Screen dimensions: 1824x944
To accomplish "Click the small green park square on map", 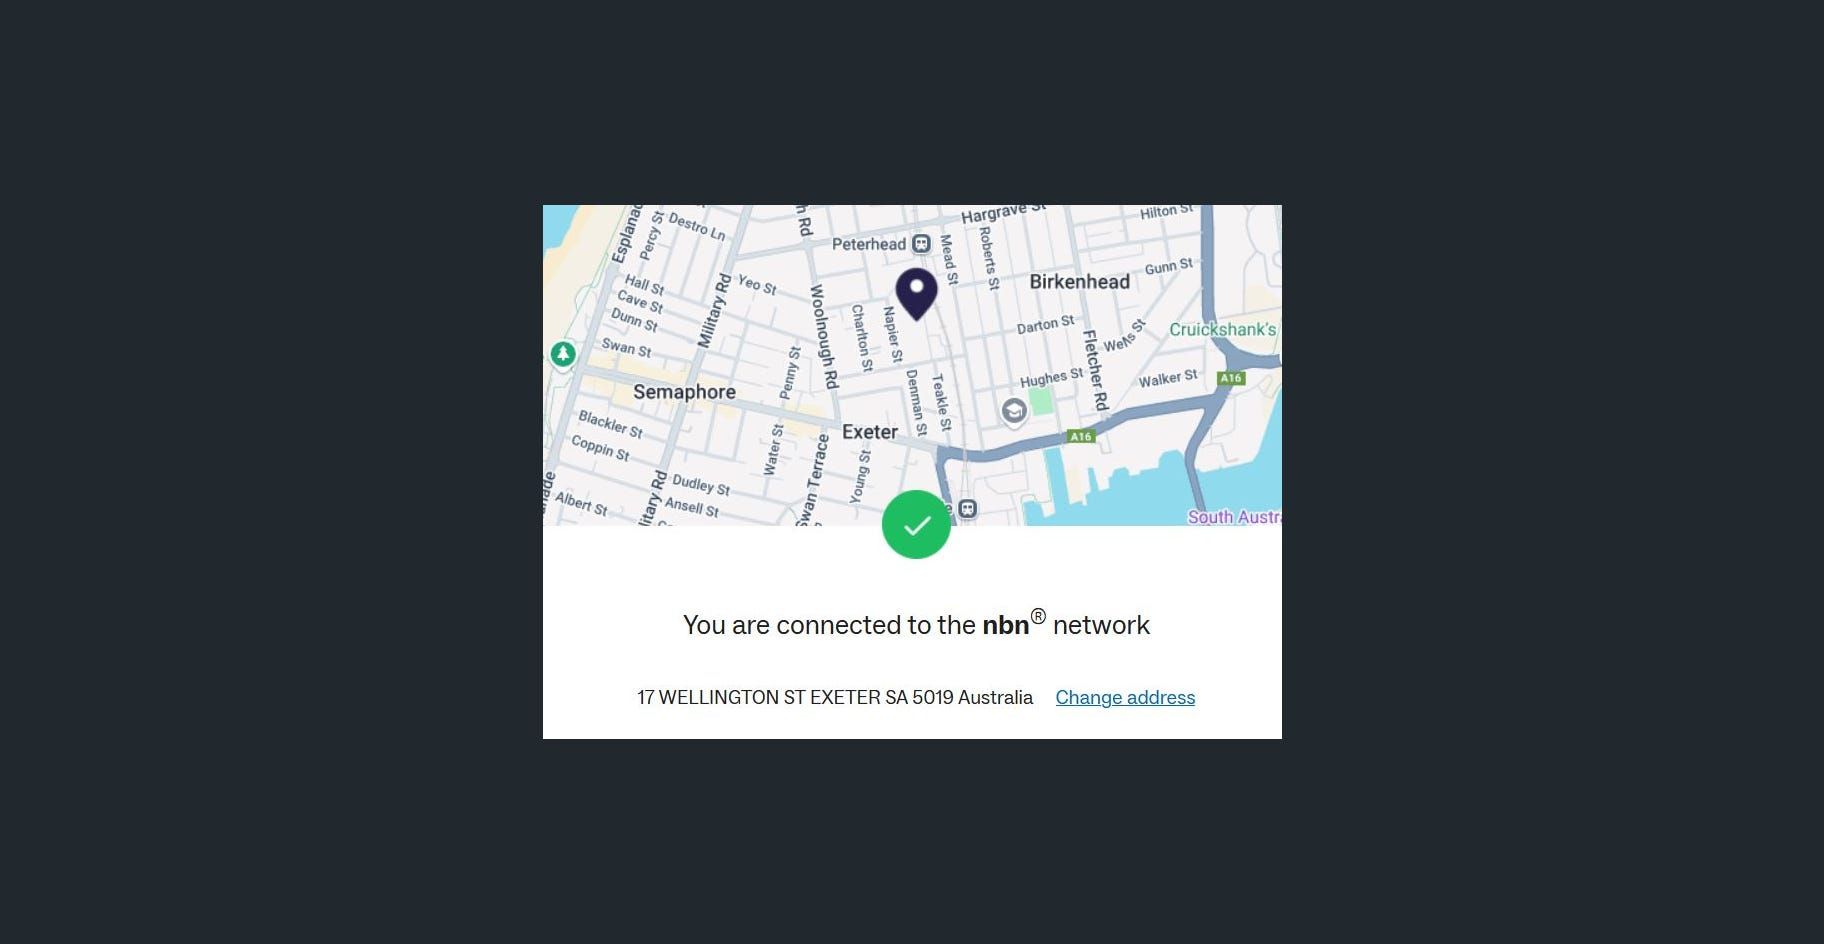I will [x=1041, y=402].
